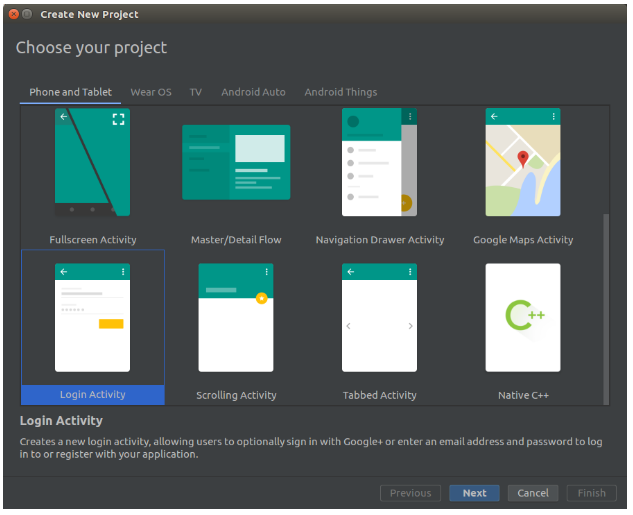Switch to the Wear OS tab

pos(151,92)
